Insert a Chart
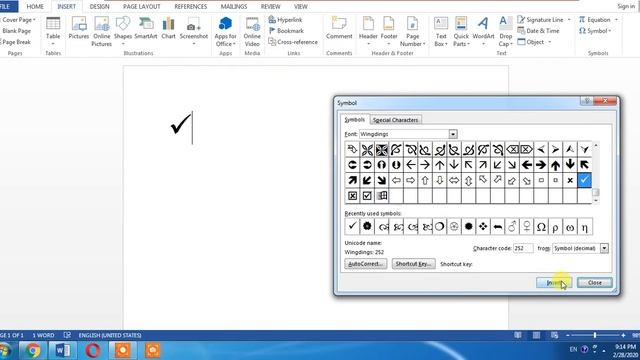 (168, 28)
